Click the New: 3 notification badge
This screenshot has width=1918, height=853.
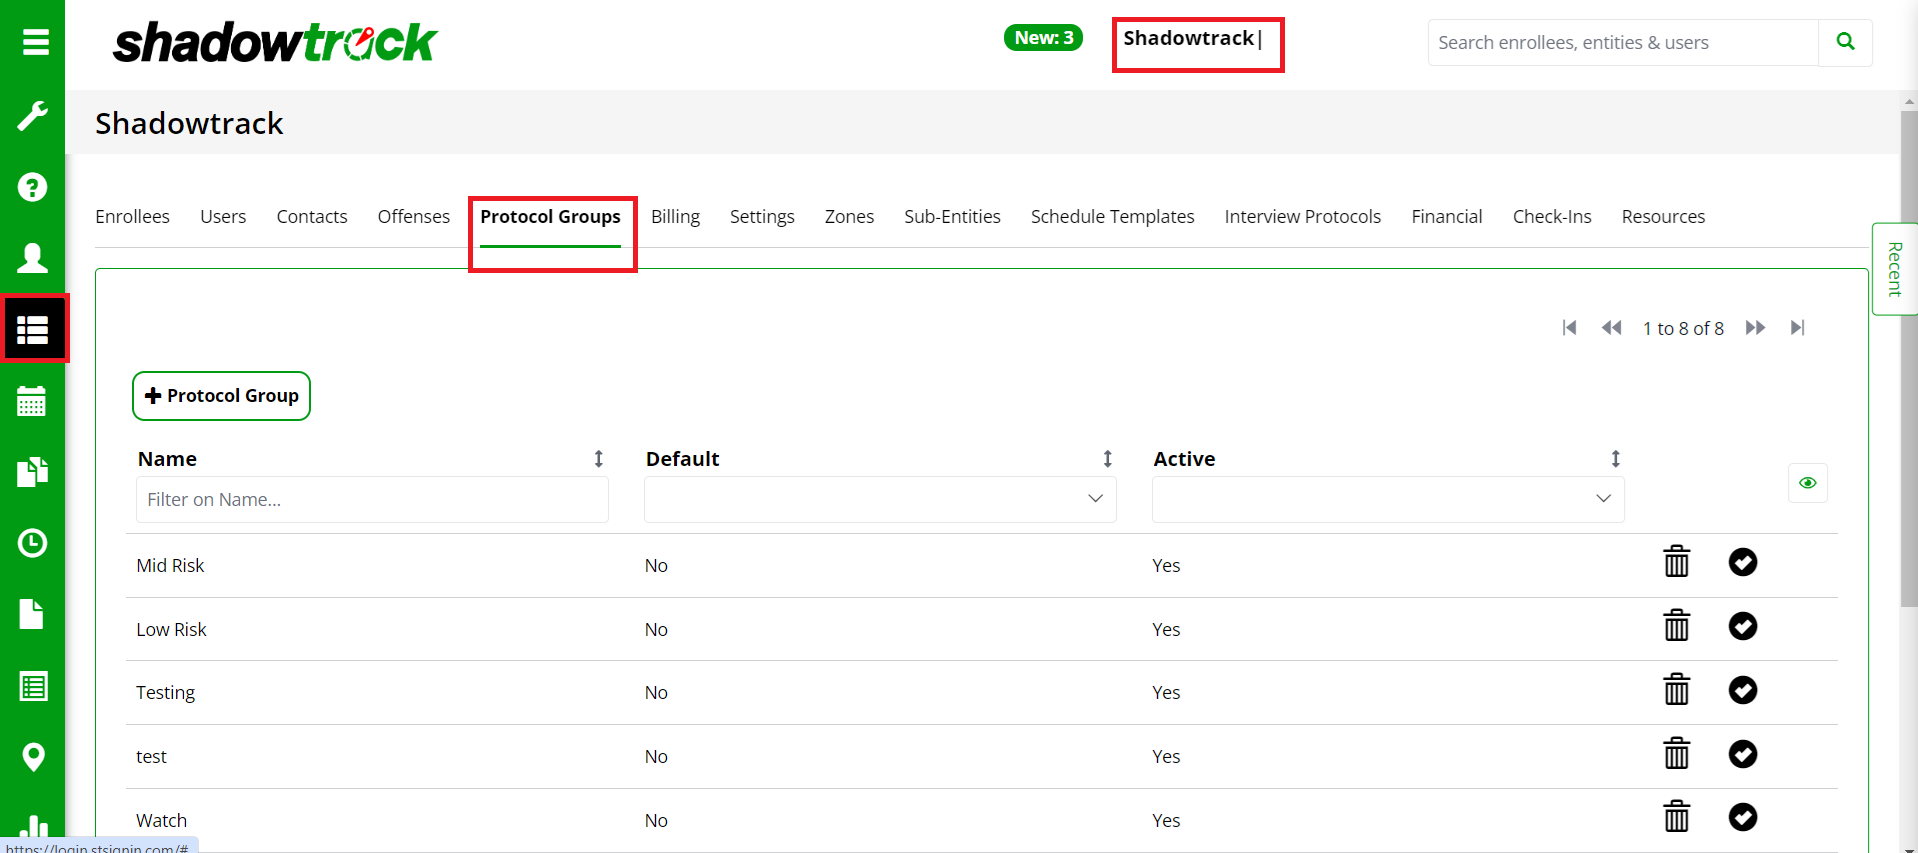1043,38
